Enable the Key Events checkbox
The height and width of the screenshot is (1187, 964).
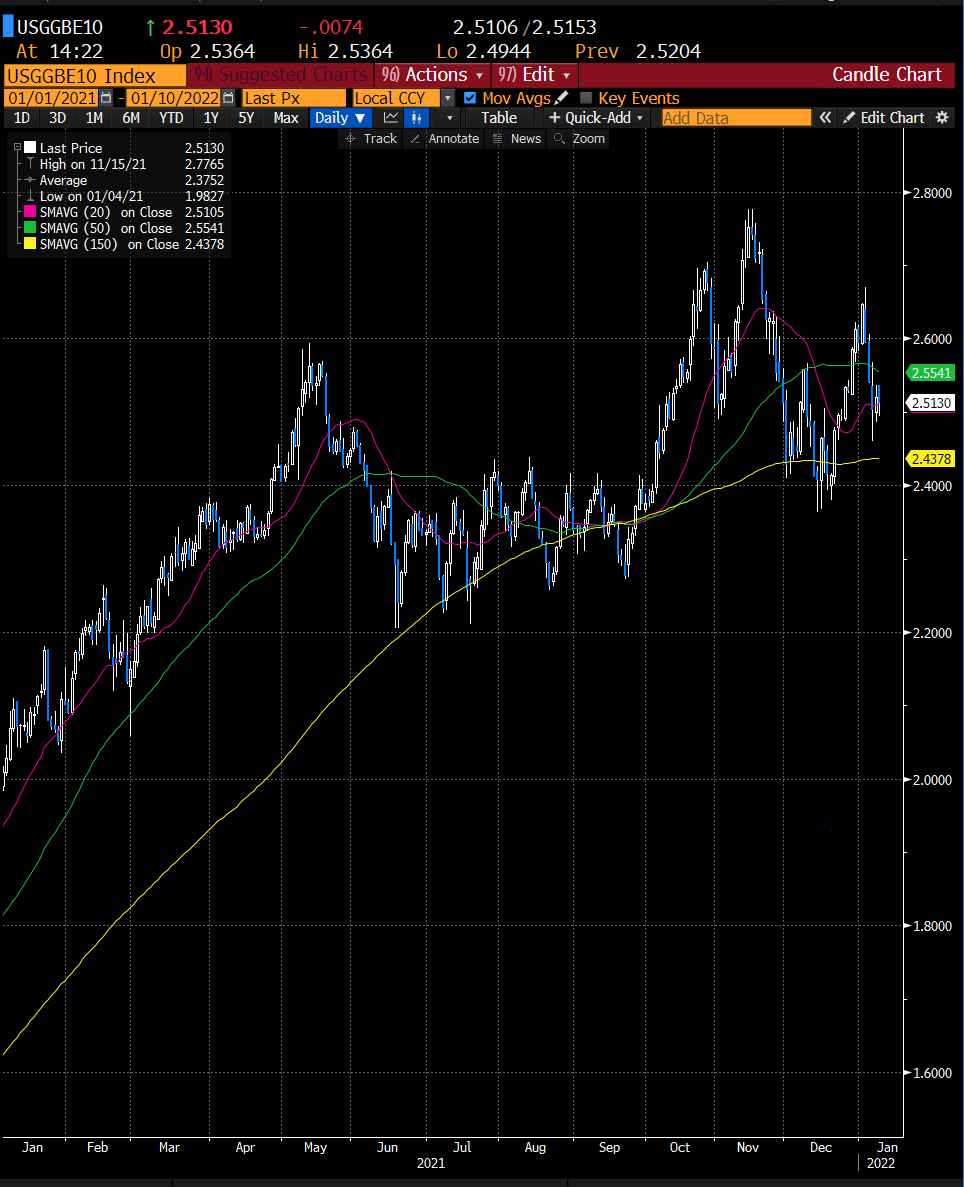pos(585,98)
